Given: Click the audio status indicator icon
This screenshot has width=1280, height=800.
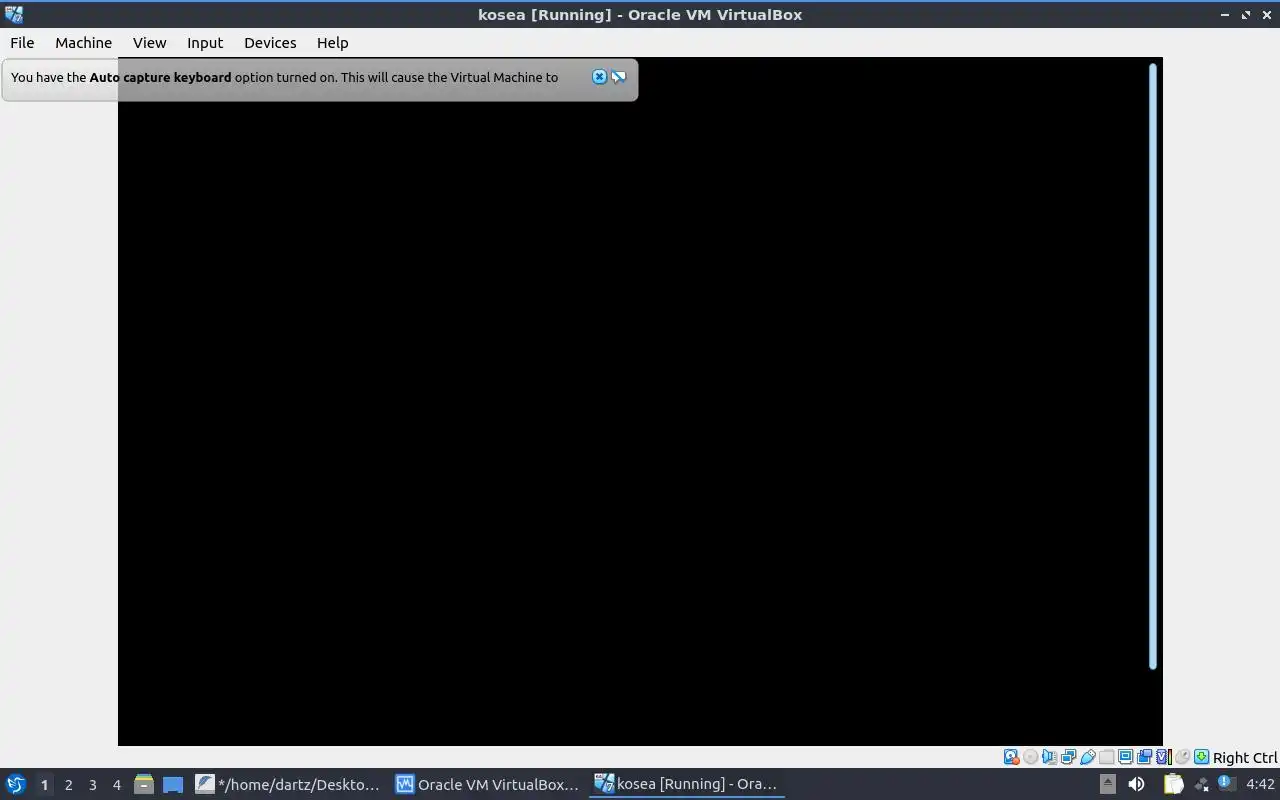Looking at the screenshot, I should (1049, 757).
